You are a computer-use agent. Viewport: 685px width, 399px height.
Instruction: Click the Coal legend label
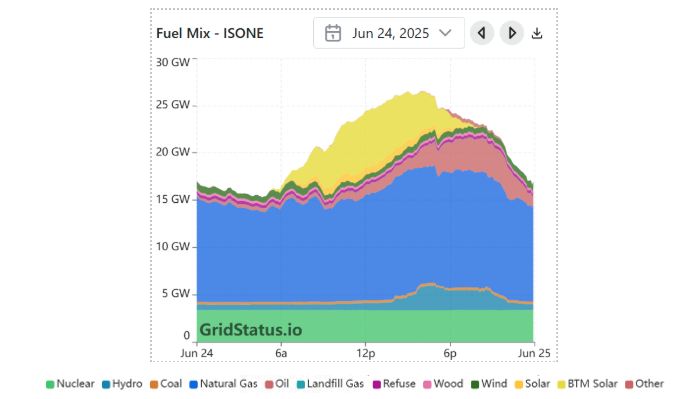171,384
